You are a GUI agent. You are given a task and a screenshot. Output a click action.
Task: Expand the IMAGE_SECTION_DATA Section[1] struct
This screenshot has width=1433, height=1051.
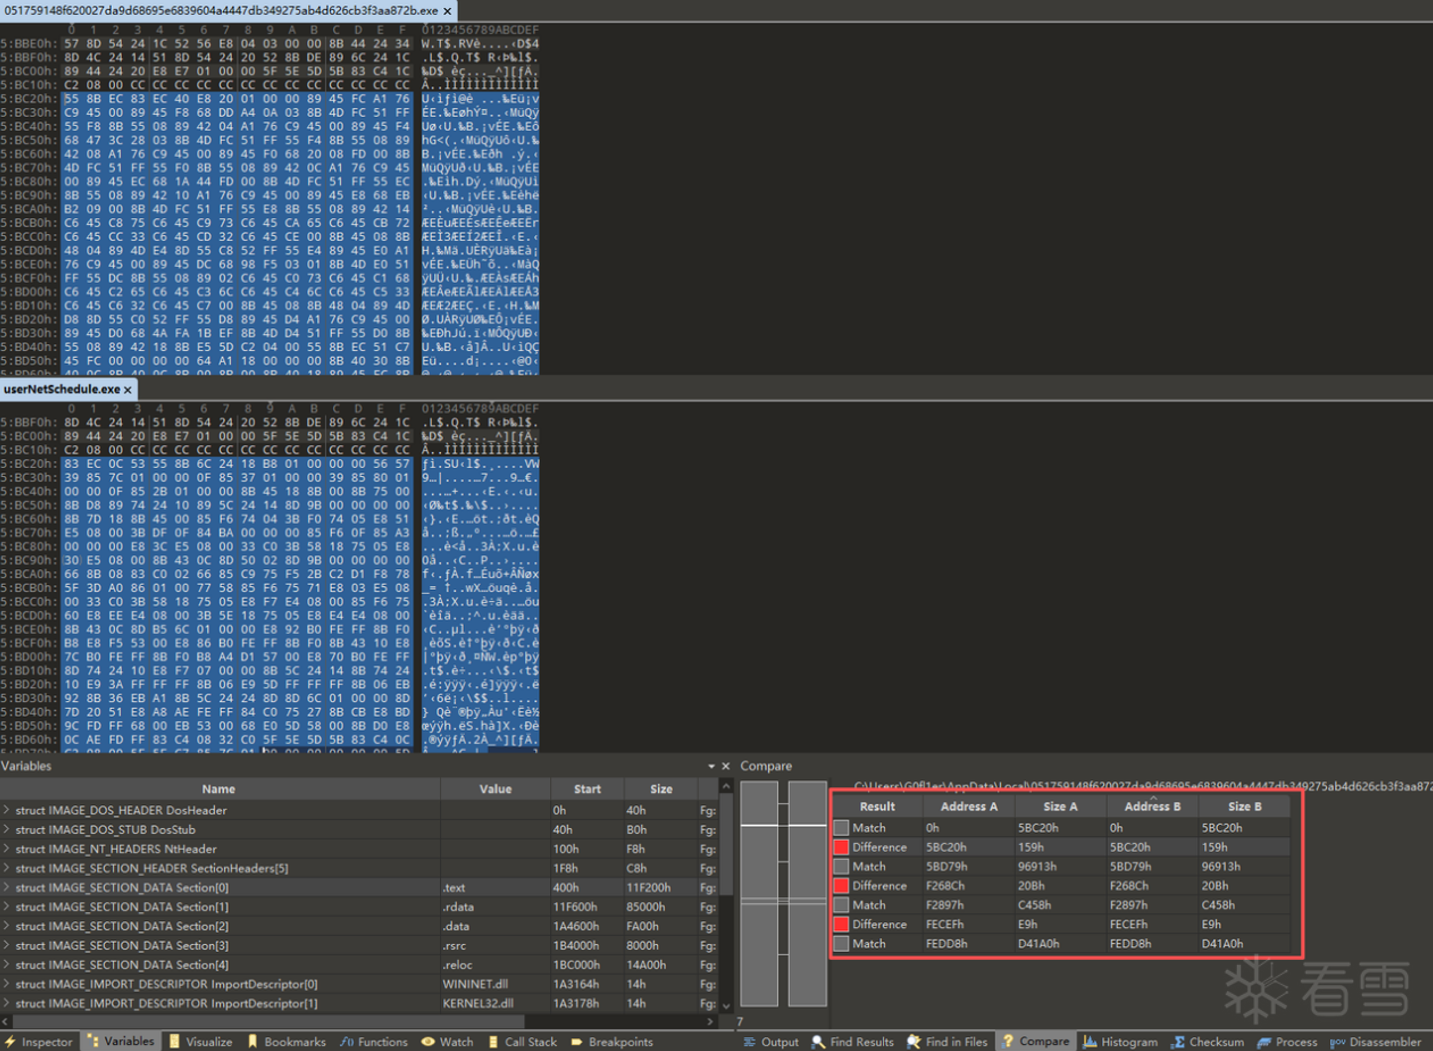coord(7,907)
